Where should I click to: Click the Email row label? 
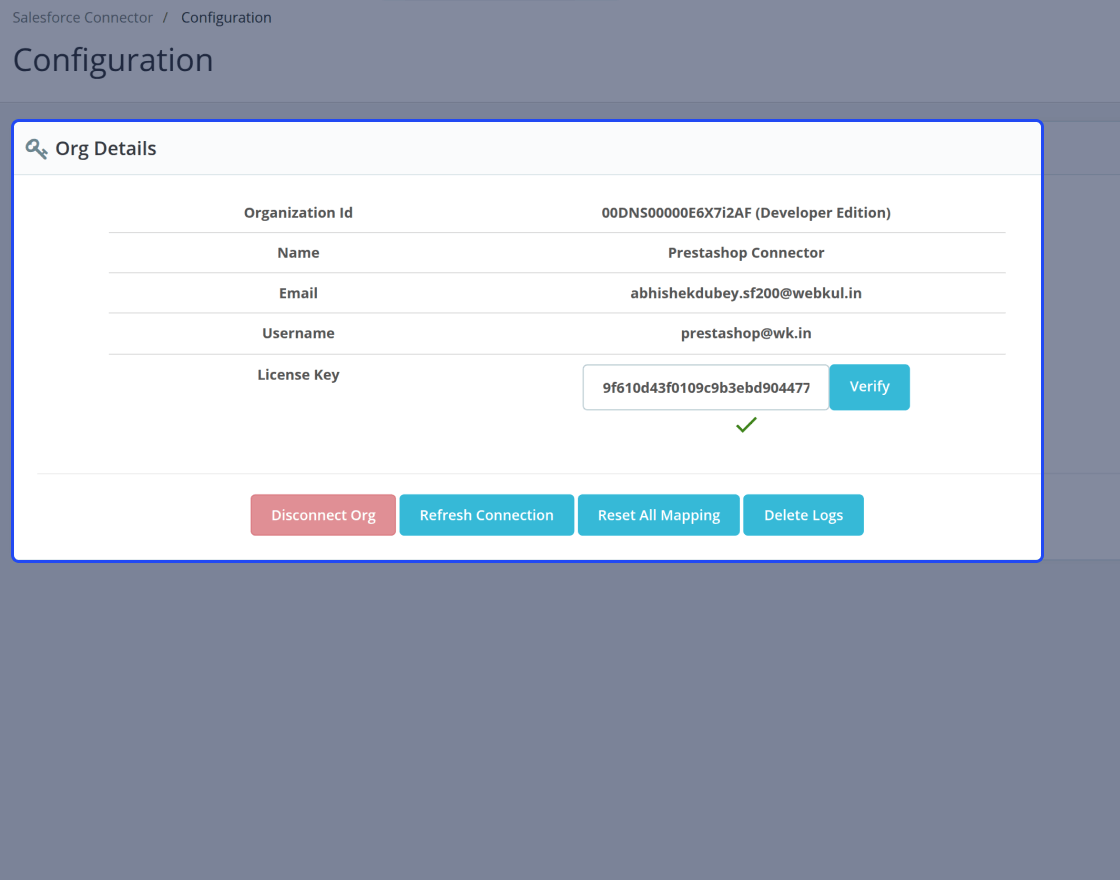coord(298,293)
